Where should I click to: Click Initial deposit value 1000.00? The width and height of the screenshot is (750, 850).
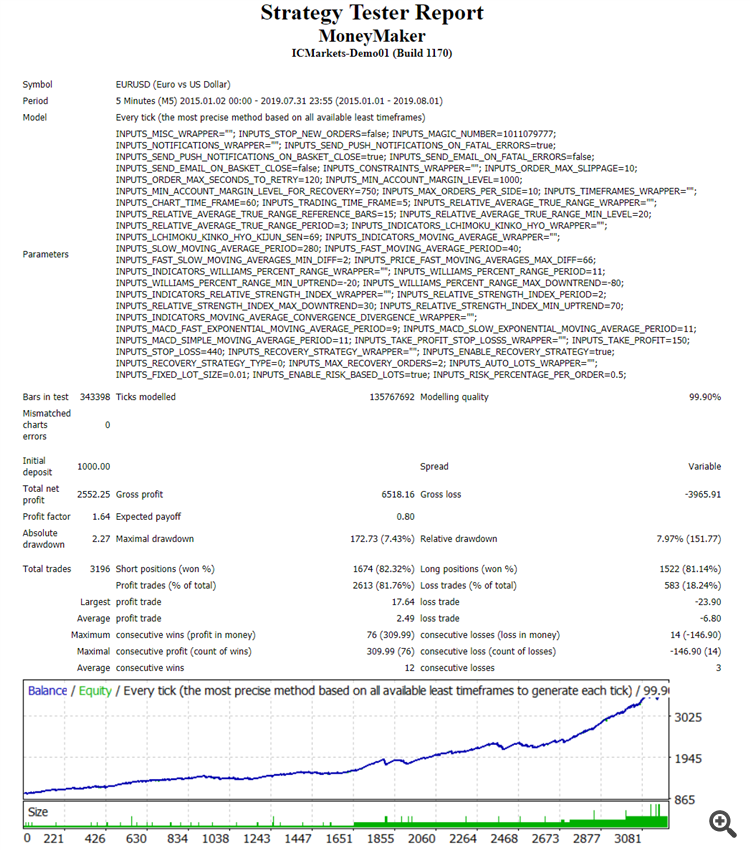[94, 467]
